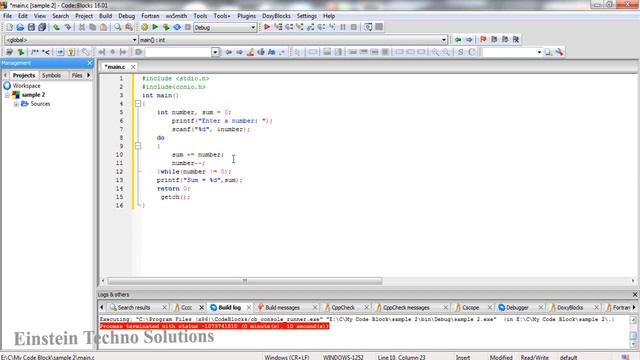Click the DoxyBlocks /** block comment icon

pos(35,52)
